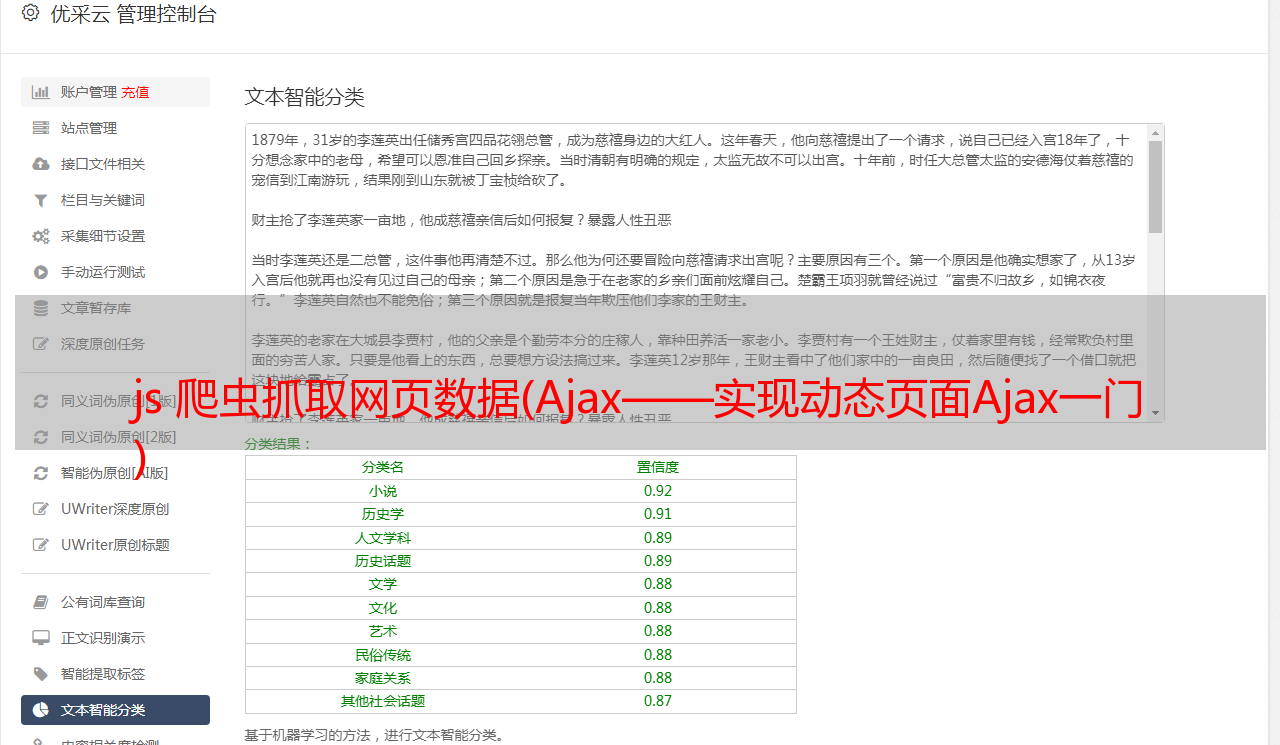Click the 文化 category cell
The height and width of the screenshot is (745, 1280).
point(383,608)
